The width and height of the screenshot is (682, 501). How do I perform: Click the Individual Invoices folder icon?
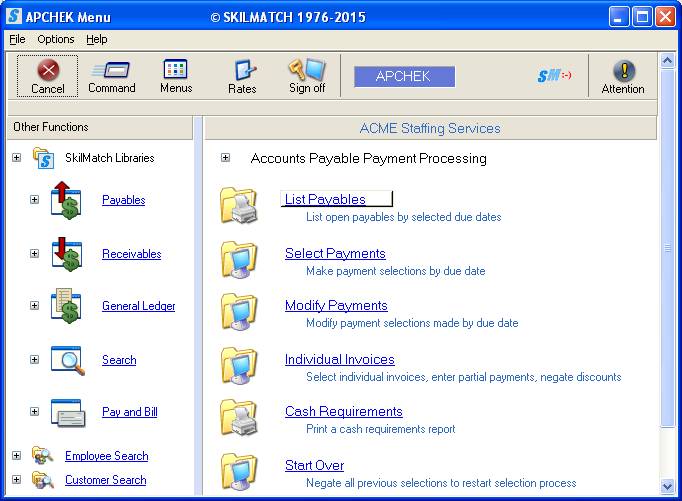tap(239, 366)
